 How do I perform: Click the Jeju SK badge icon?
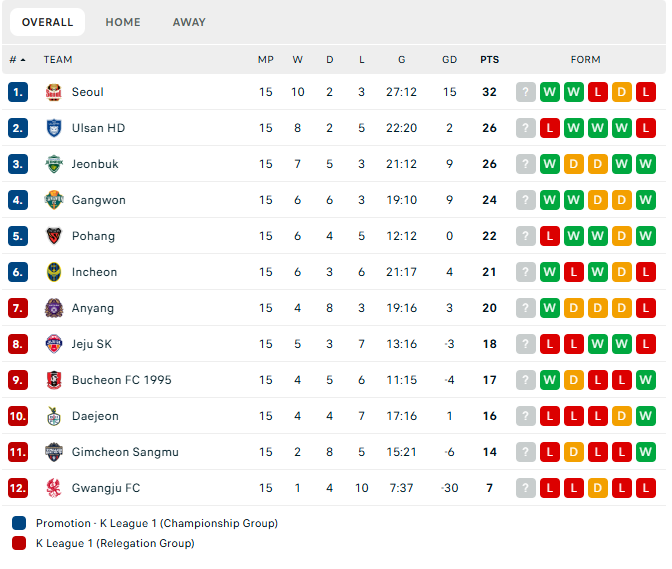tap(54, 344)
